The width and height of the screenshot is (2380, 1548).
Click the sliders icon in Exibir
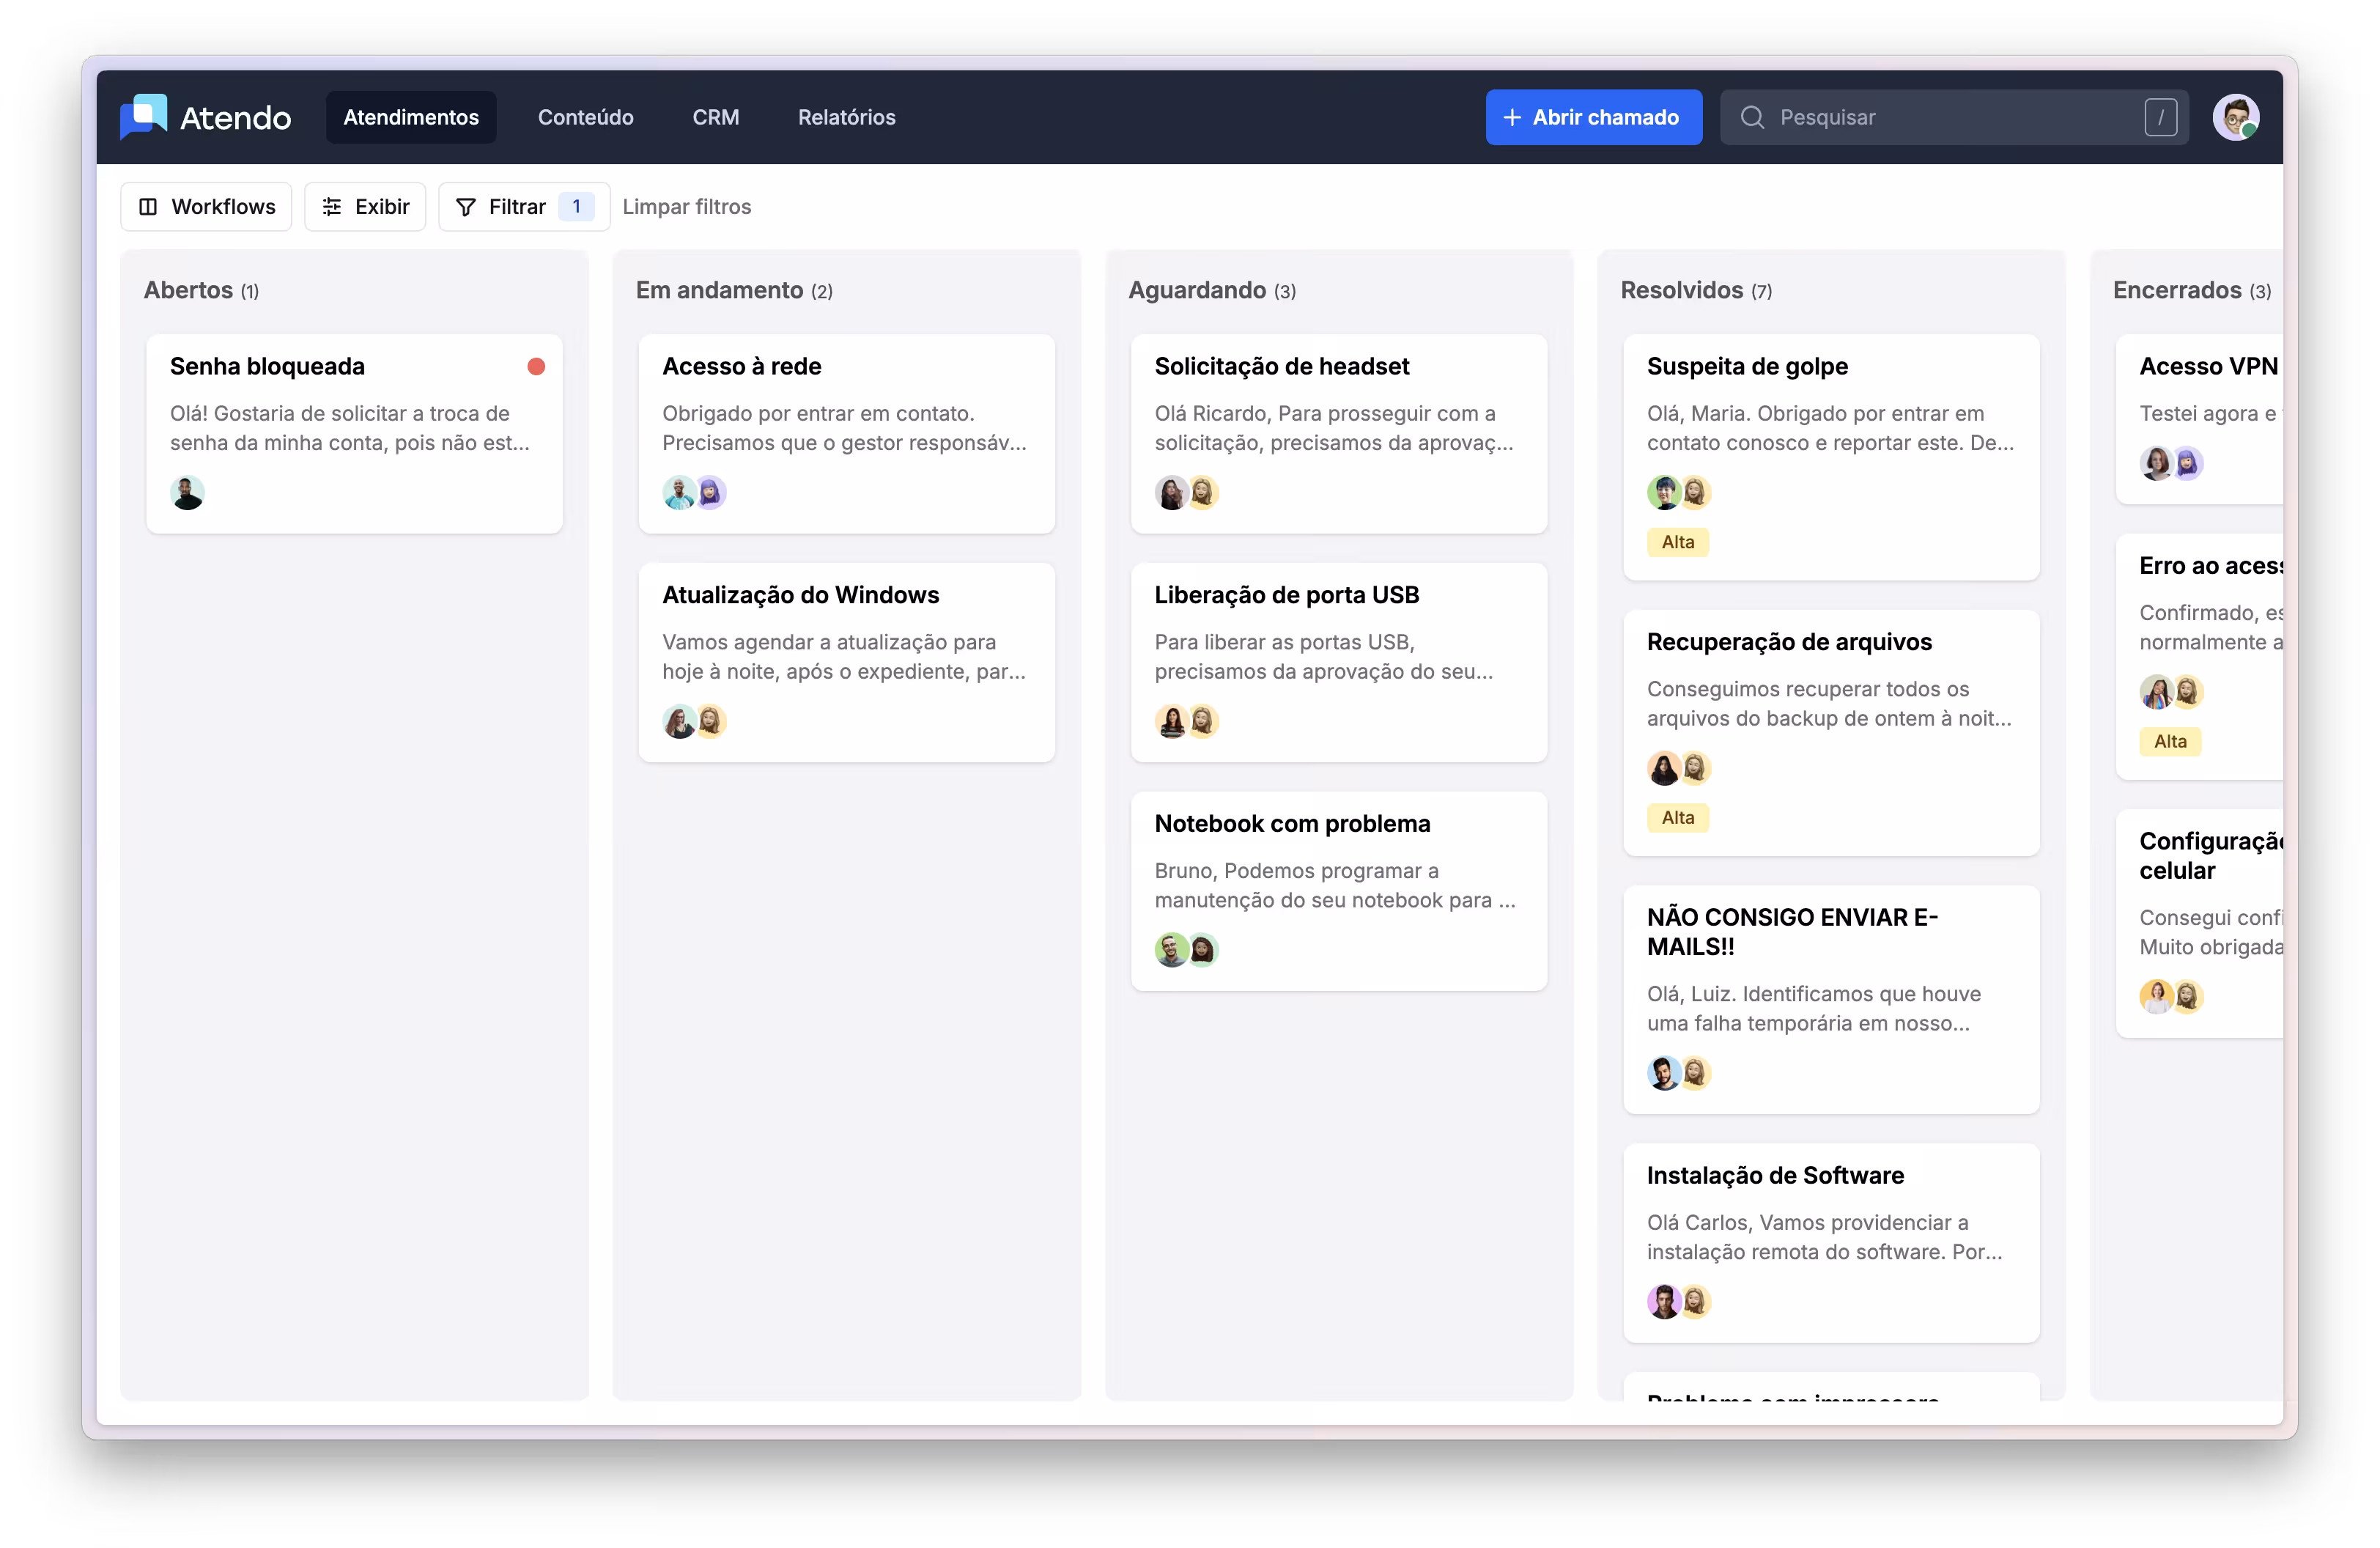[x=332, y=207]
